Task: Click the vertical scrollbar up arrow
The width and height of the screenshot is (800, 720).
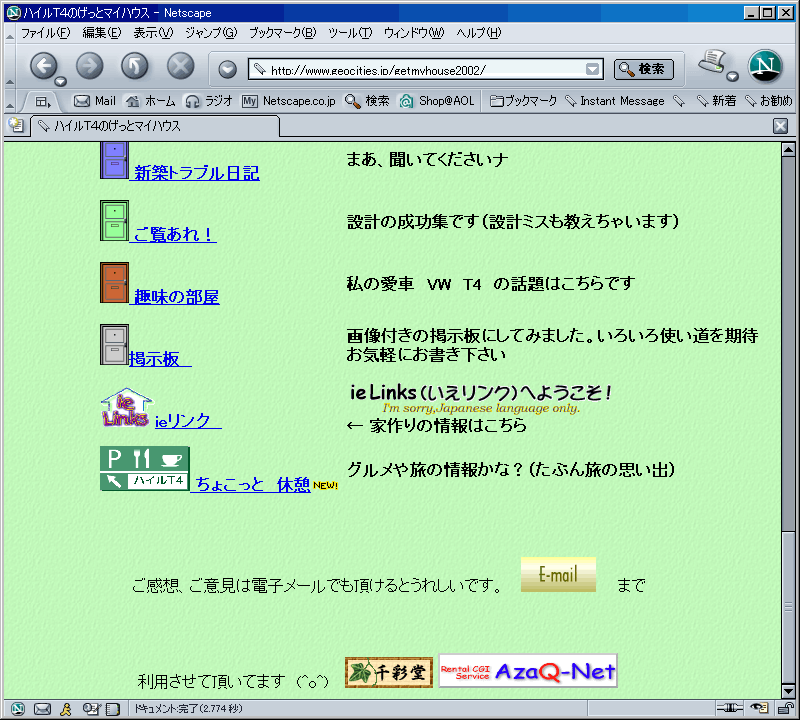Action: pos(788,150)
